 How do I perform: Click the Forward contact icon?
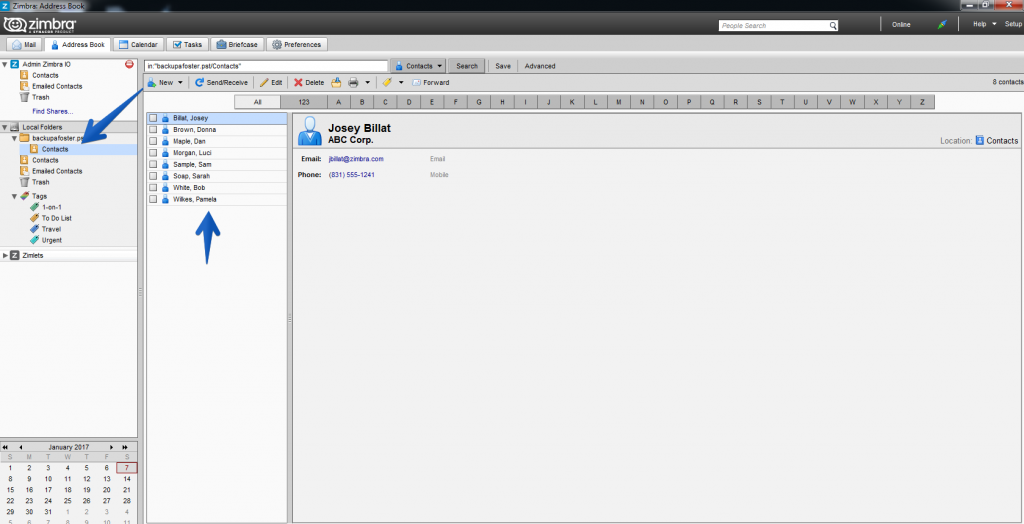point(415,83)
